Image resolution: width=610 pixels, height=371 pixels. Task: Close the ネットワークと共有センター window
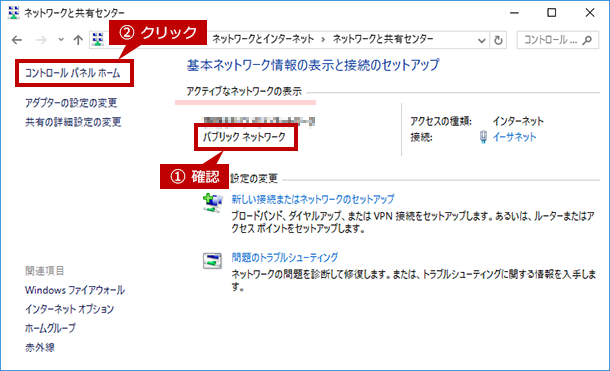coord(590,13)
